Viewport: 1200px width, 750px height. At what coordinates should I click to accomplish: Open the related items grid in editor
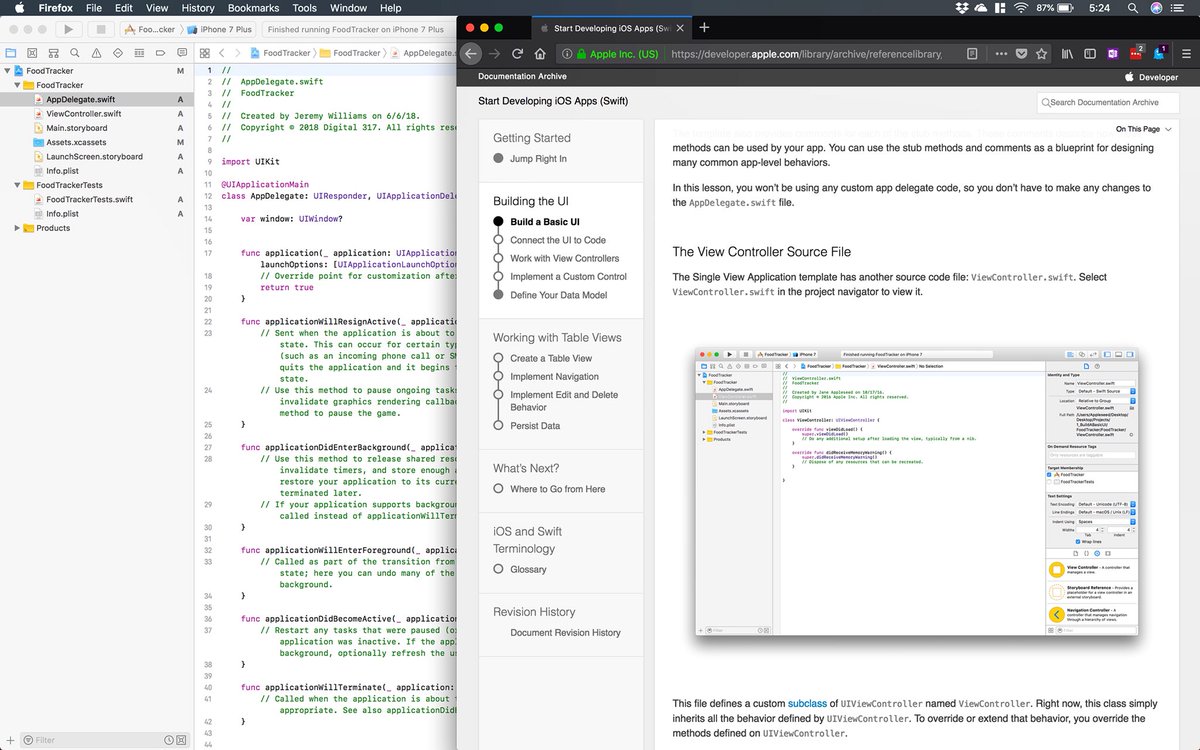point(205,52)
